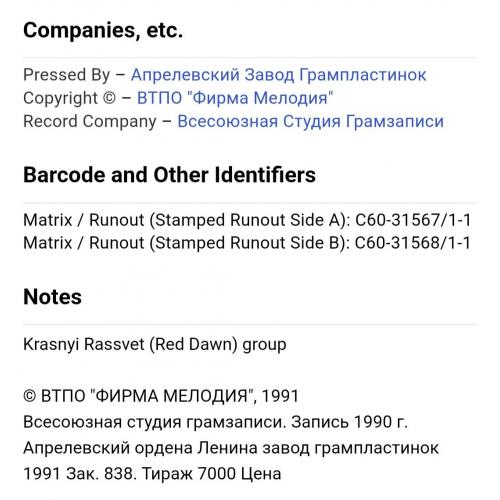Click the Krasnyi Rassvet group note
The width and height of the screenshot is (500, 500).
pyautogui.click(x=155, y=344)
